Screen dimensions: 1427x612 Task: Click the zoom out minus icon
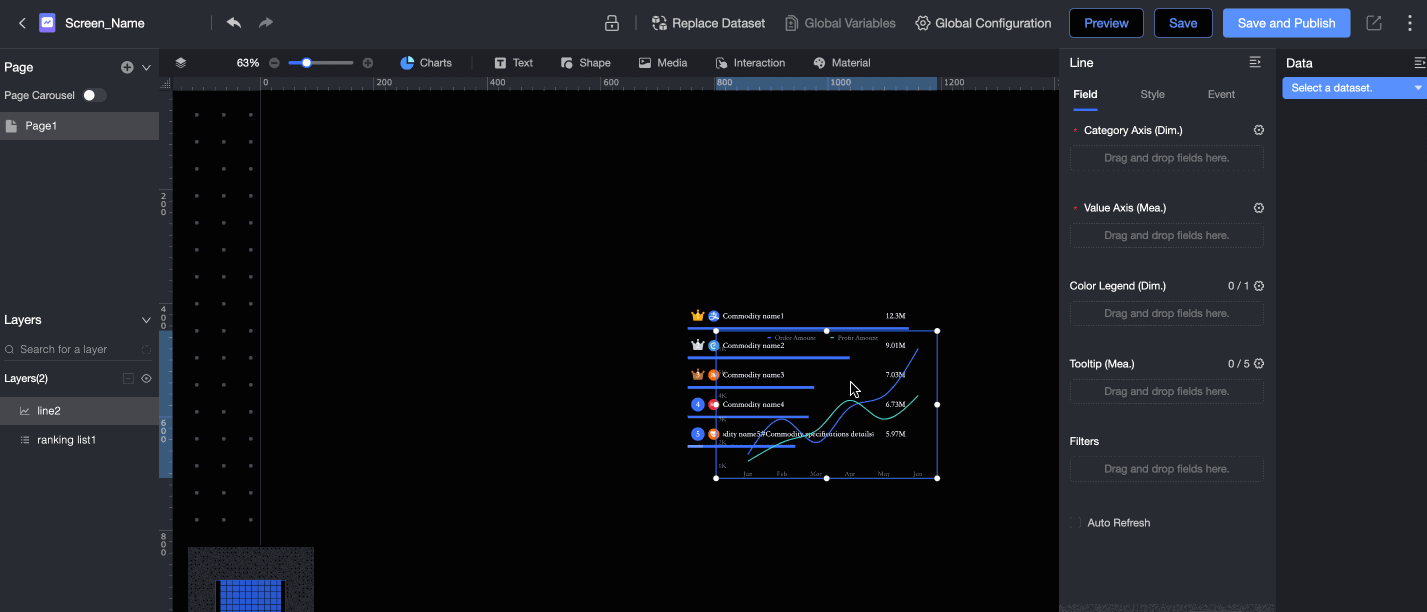275,63
